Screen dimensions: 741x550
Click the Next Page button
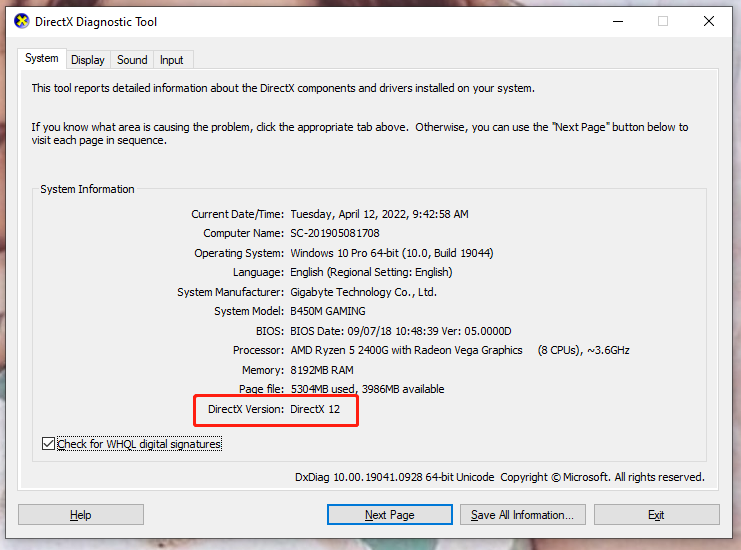click(389, 515)
